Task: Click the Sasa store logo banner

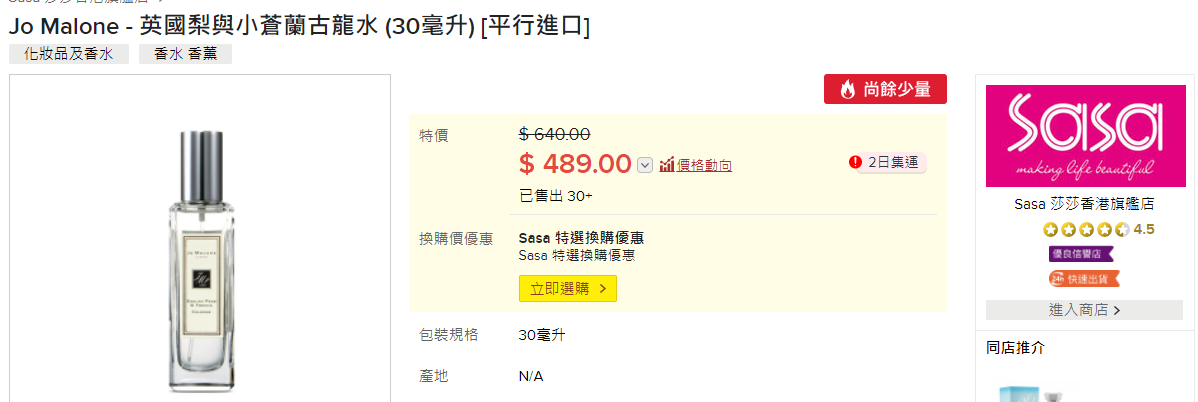Action: click(x=1085, y=135)
